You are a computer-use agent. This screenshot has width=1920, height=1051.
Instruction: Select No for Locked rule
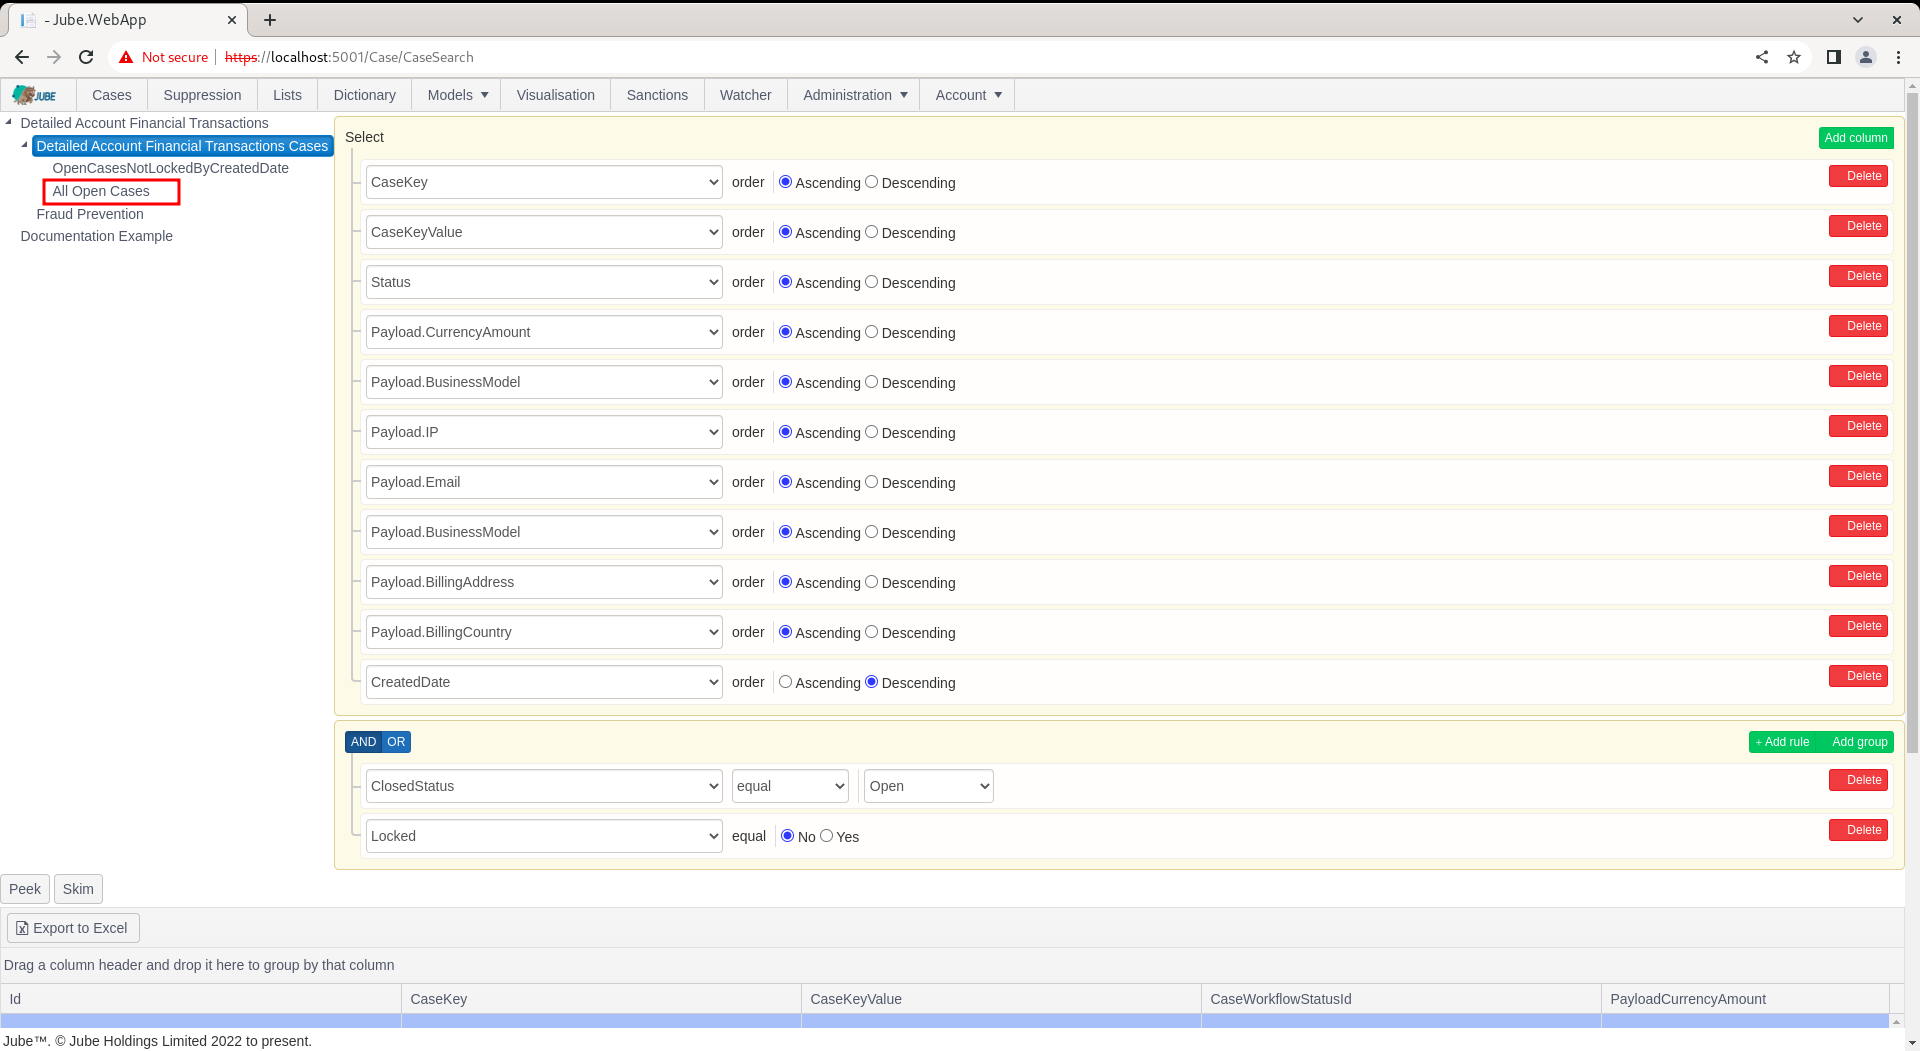point(788,836)
